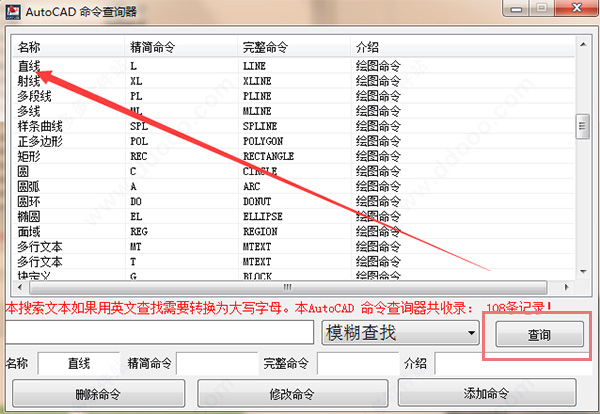
Task: Click the POL short command cell
Action: (139, 141)
